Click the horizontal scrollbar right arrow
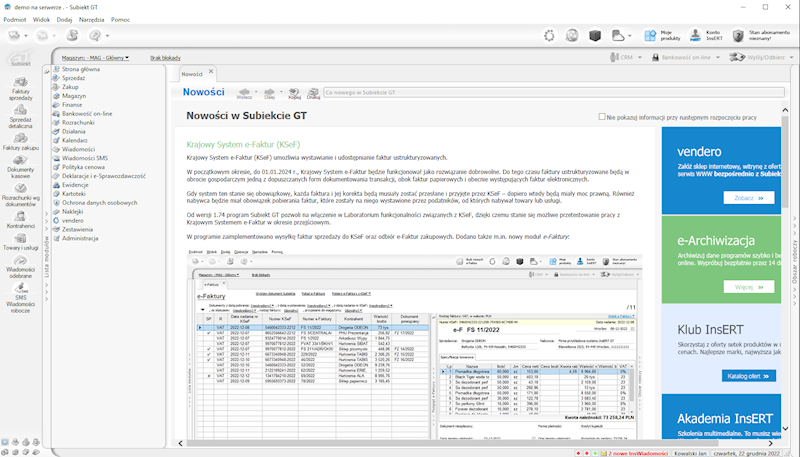The image size is (800, 457). tap(770, 443)
